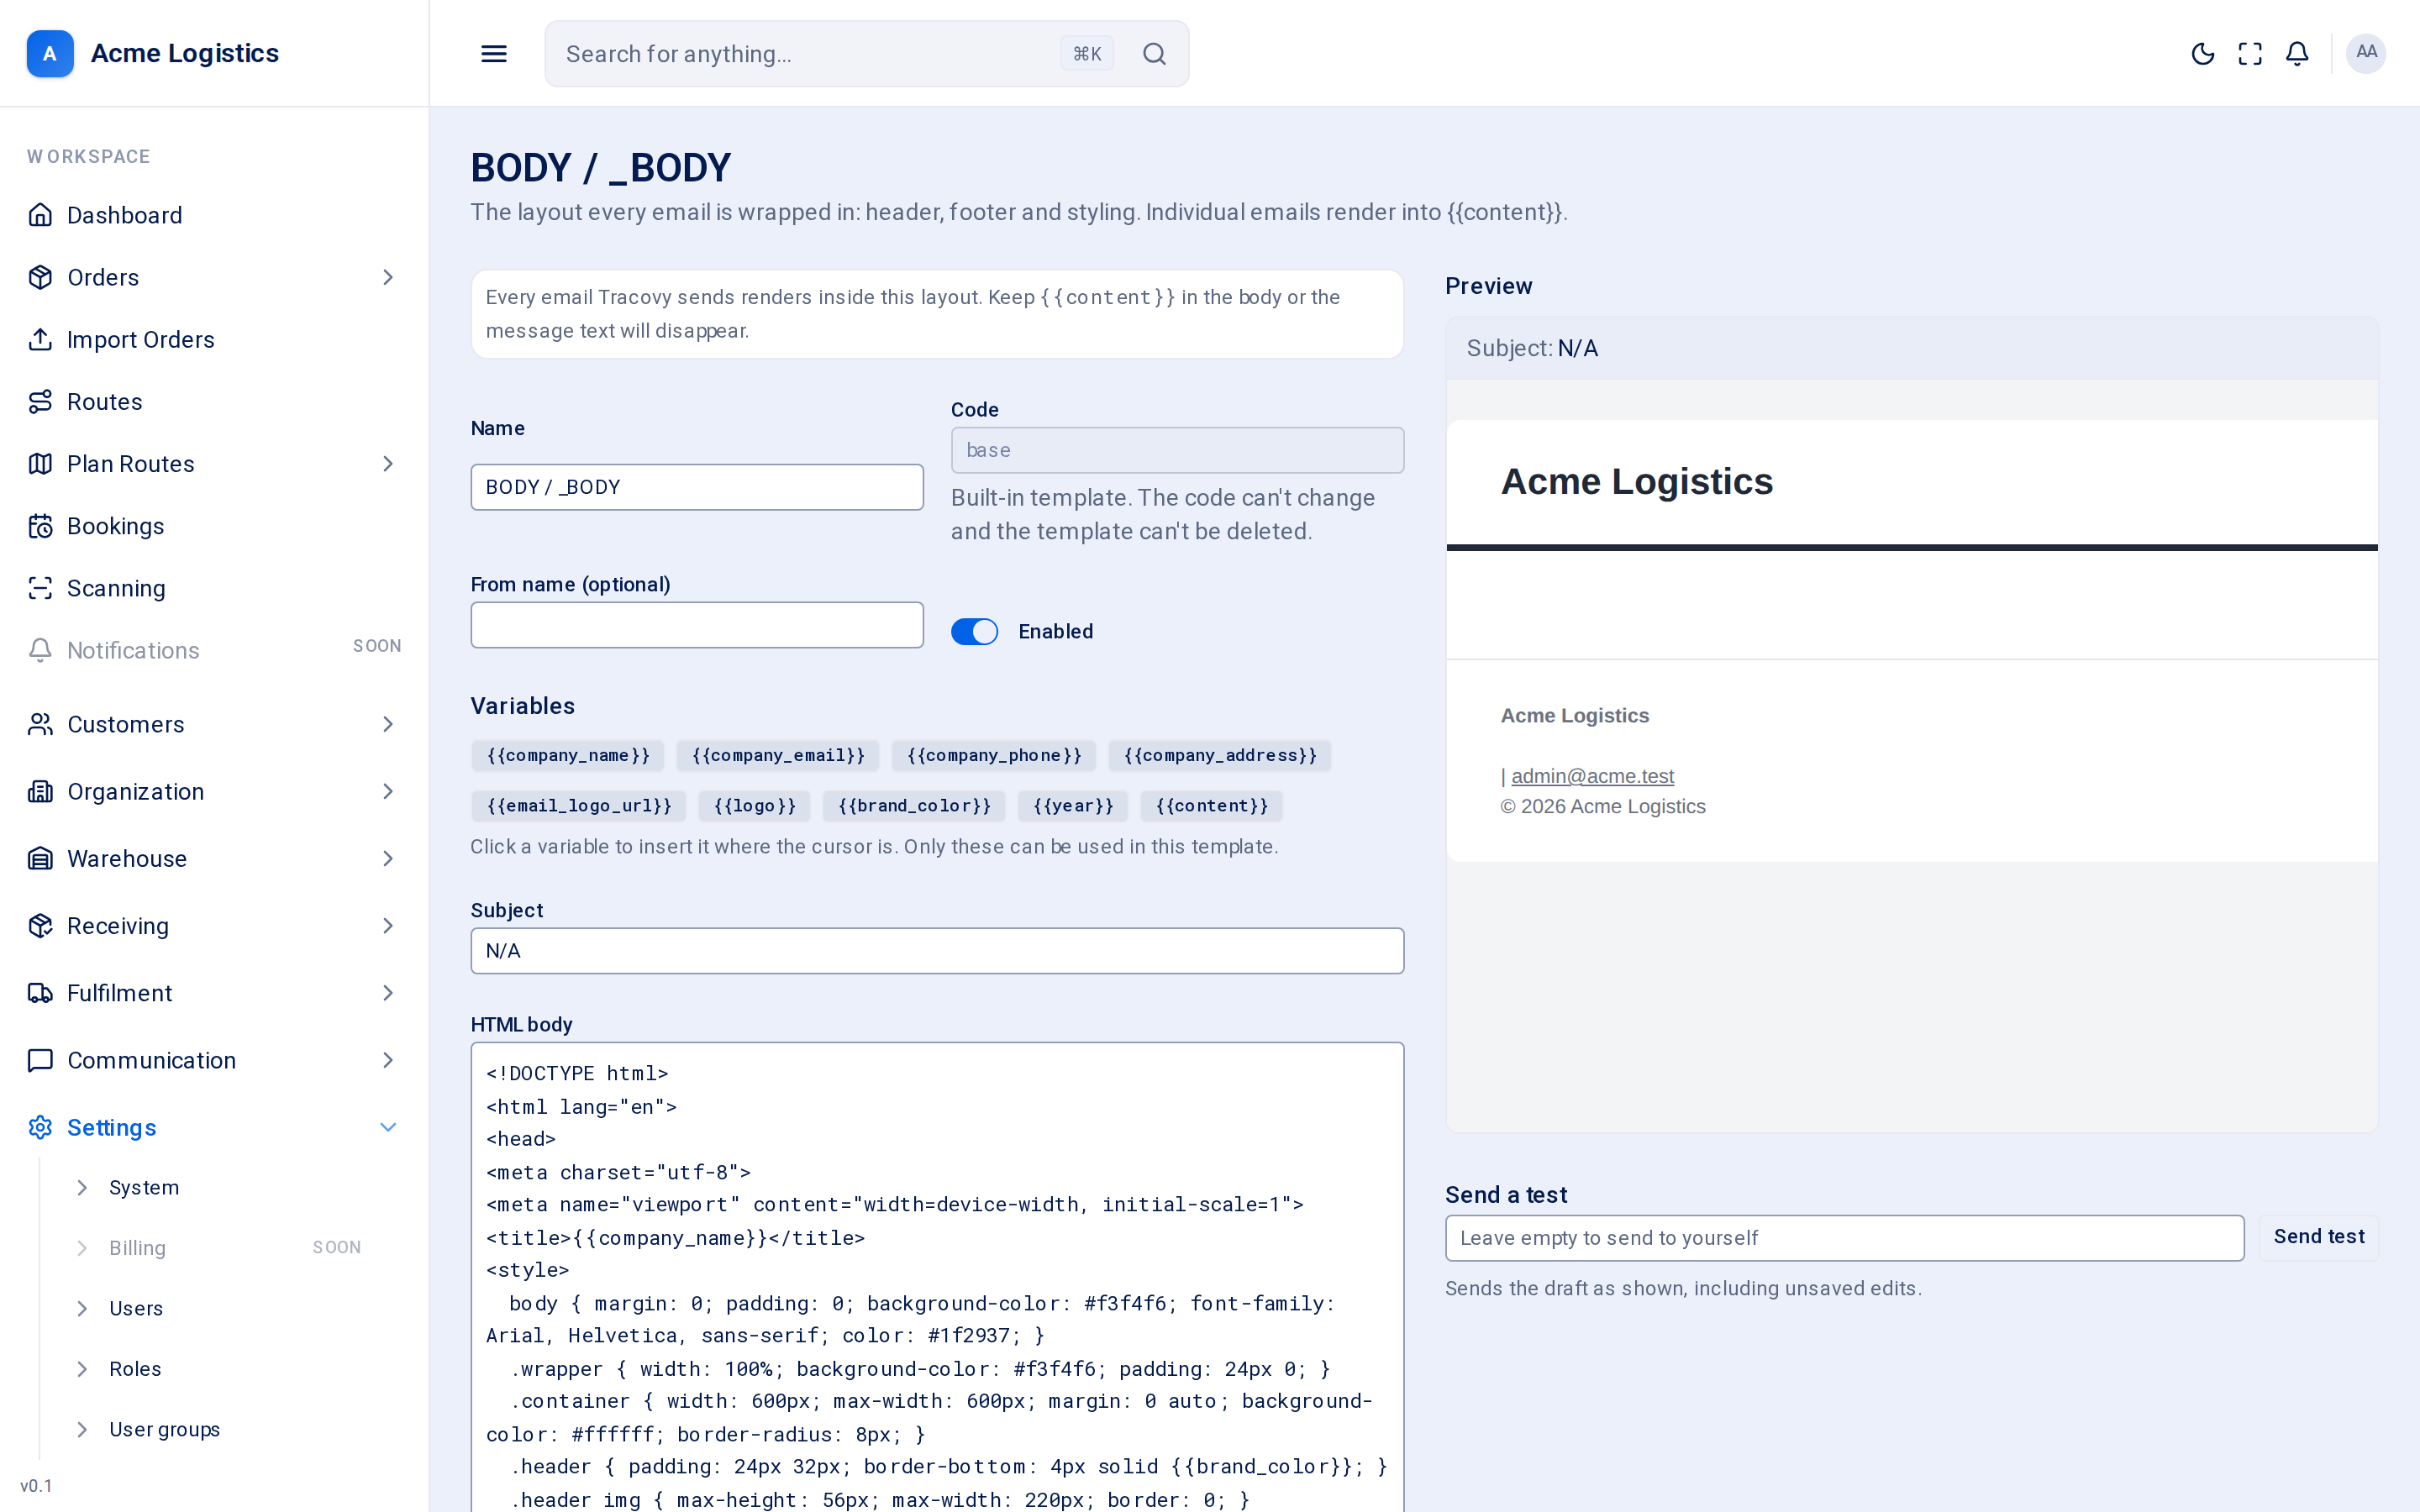The image size is (2420, 1512).
Task: Click the Organization building icon
Action: [x=40, y=791]
